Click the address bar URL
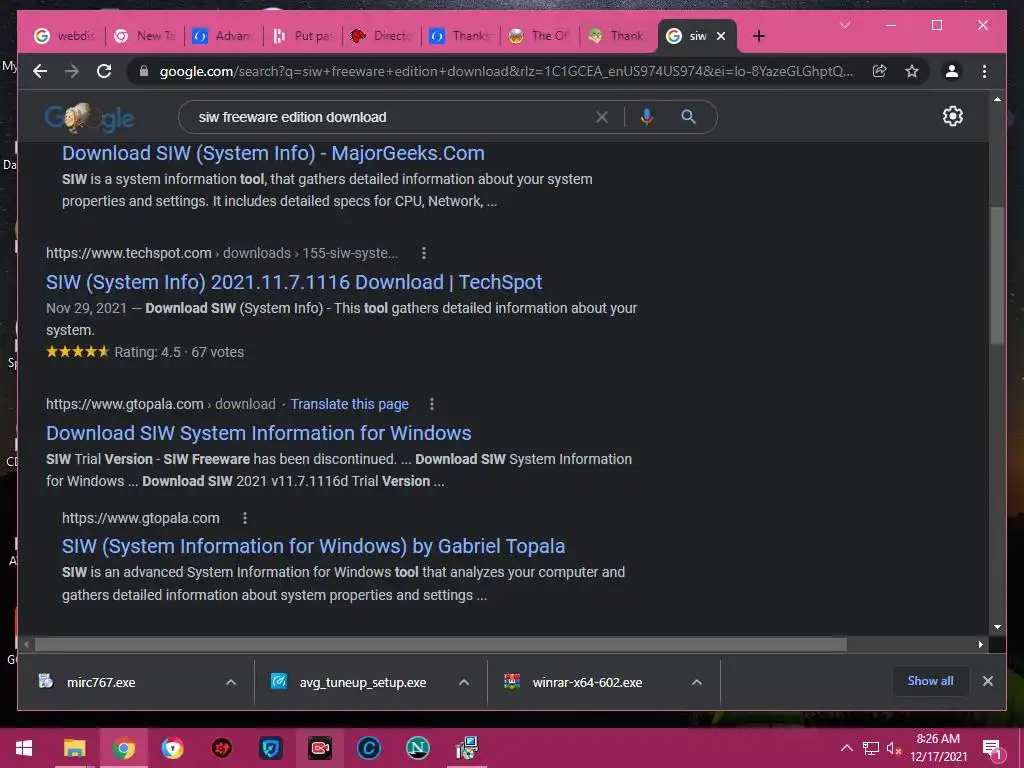This screenshot has width=1024, height=768. (506, 71)
